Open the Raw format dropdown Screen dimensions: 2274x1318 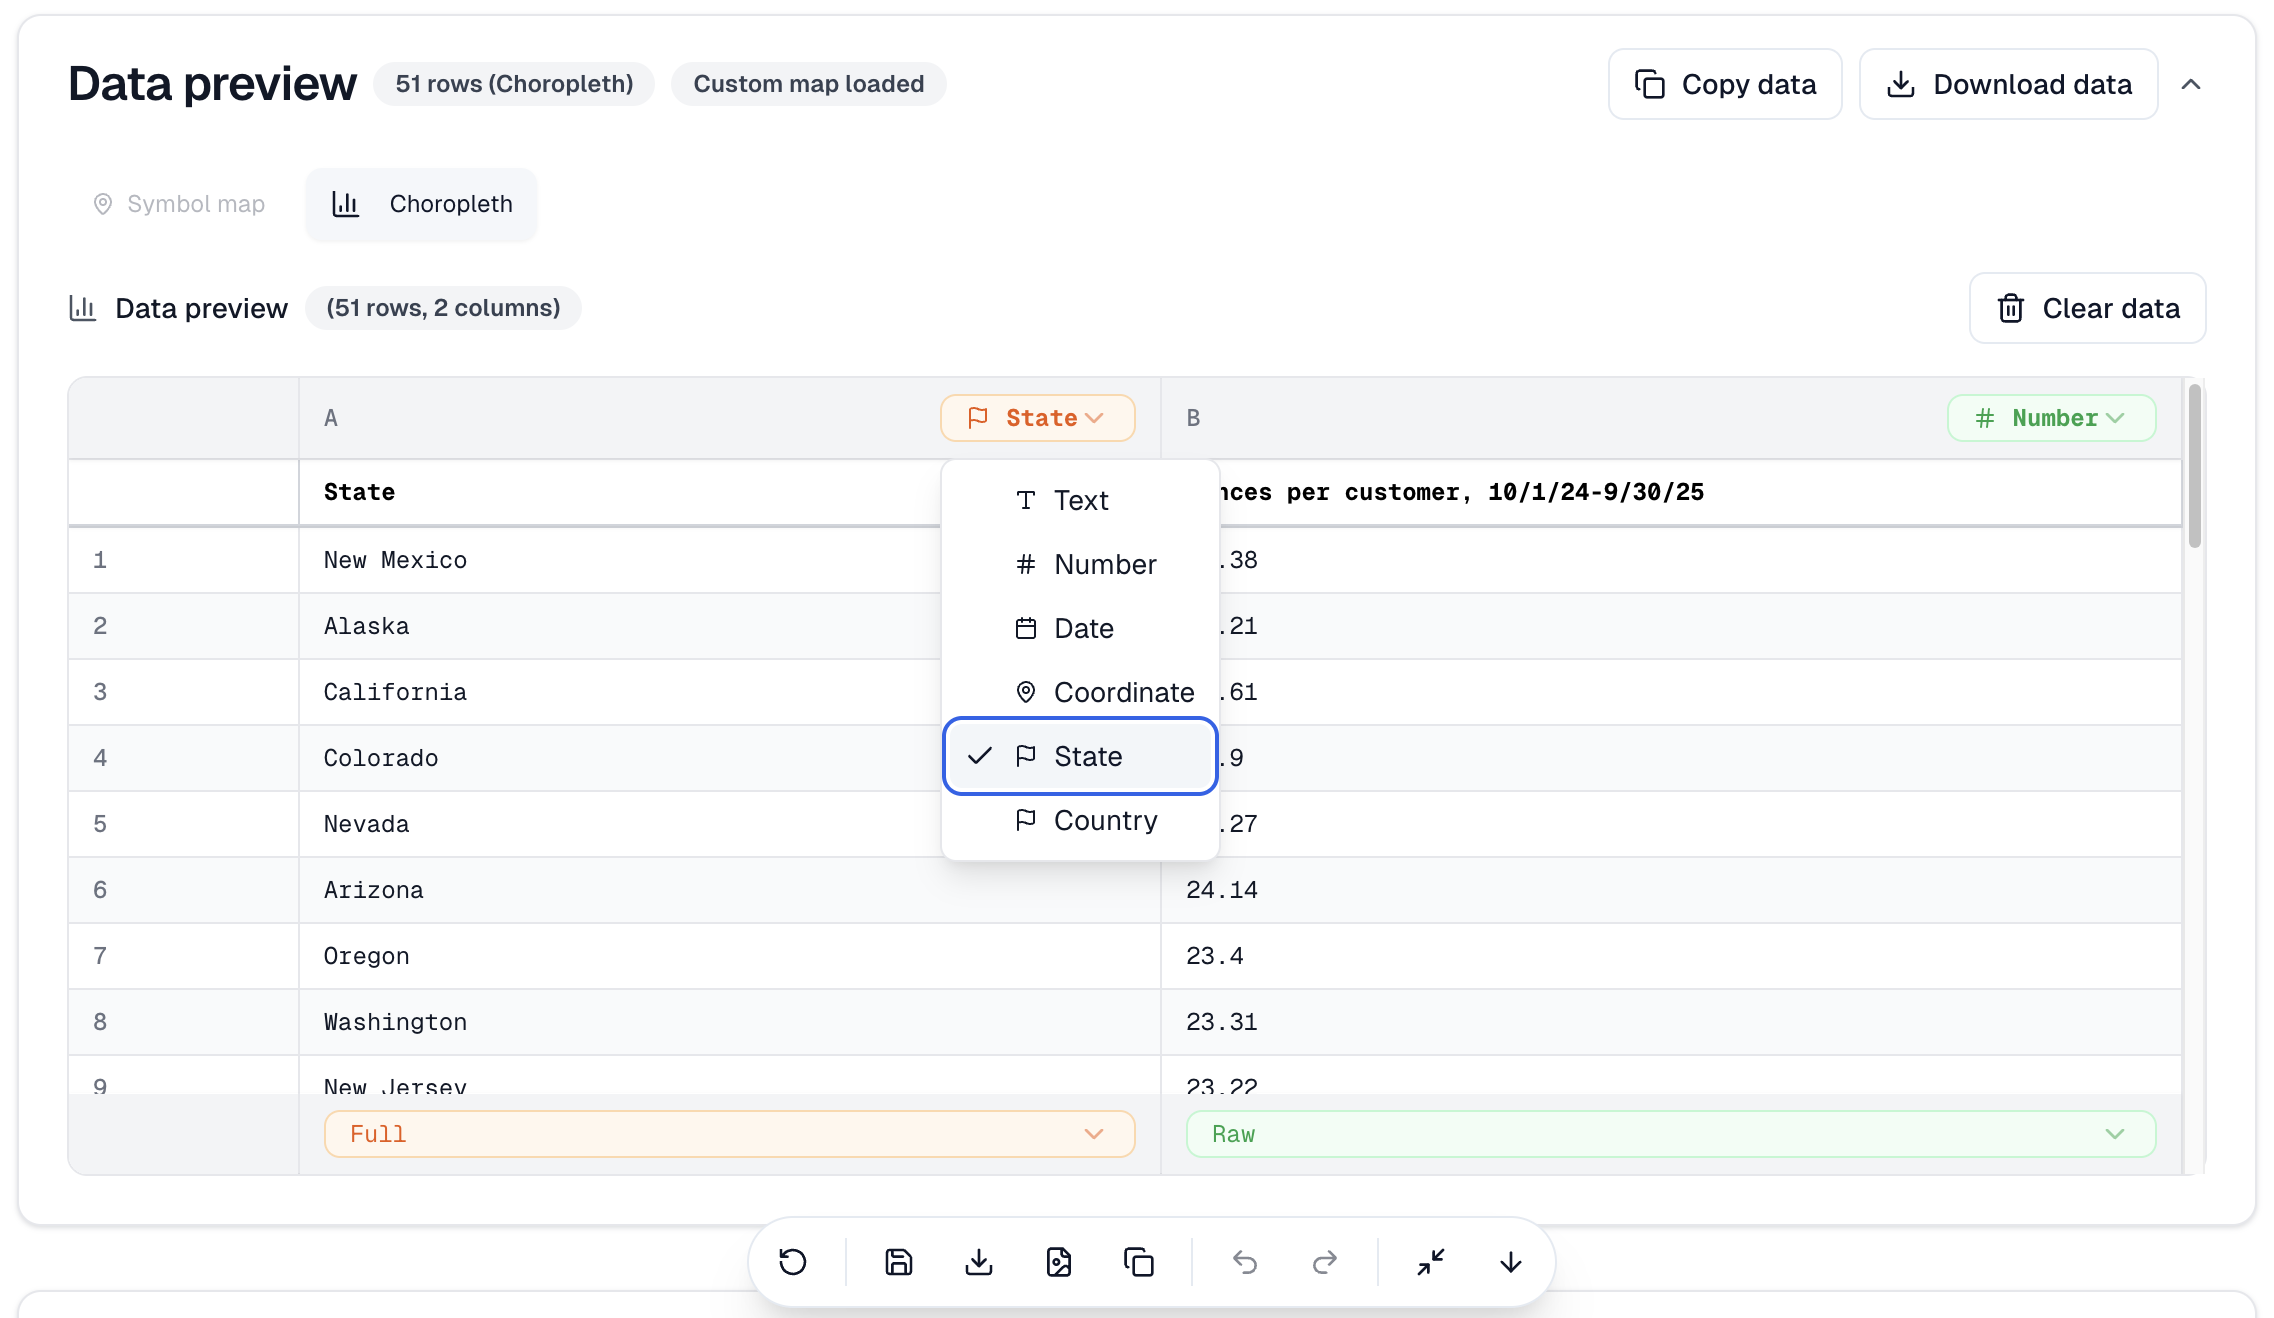click(1670, 1134)
